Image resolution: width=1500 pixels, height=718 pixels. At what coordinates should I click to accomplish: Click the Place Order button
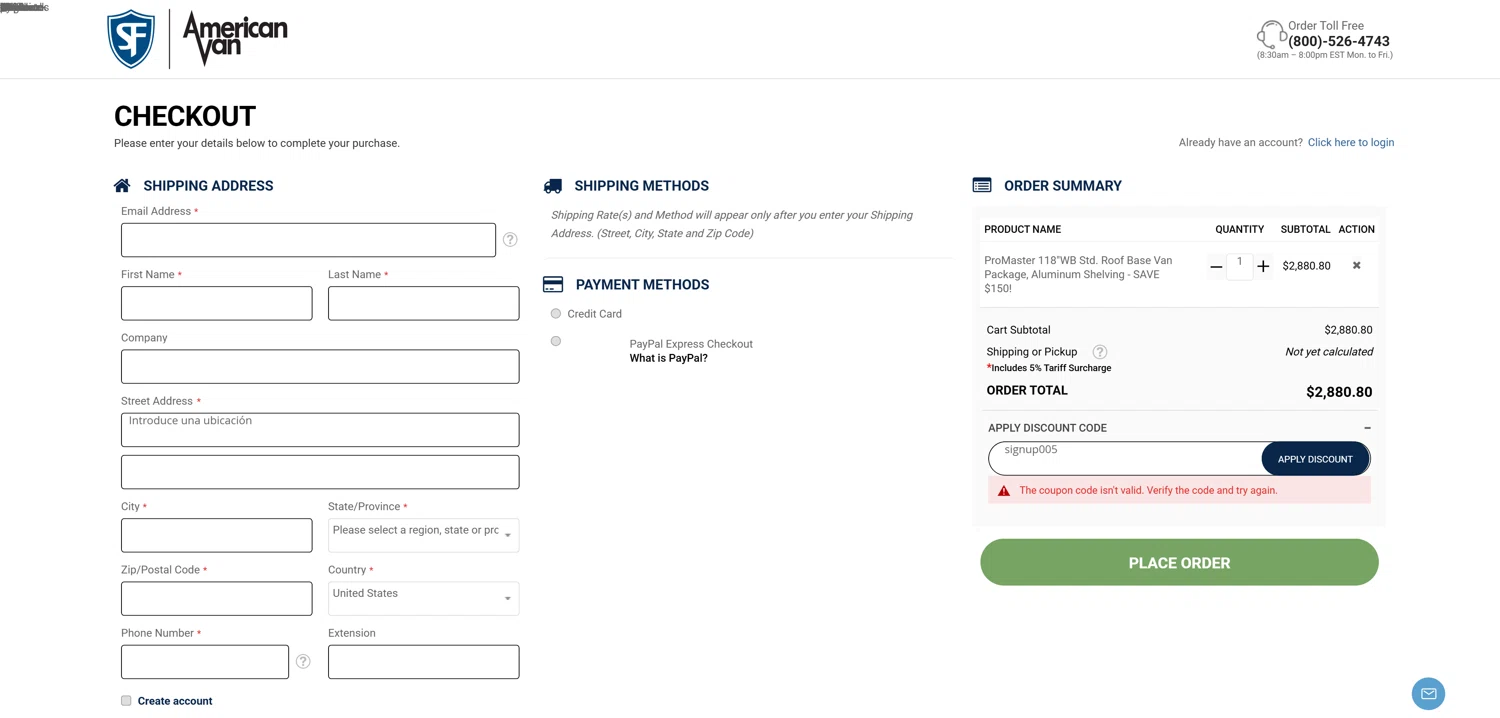[1179, 562]
